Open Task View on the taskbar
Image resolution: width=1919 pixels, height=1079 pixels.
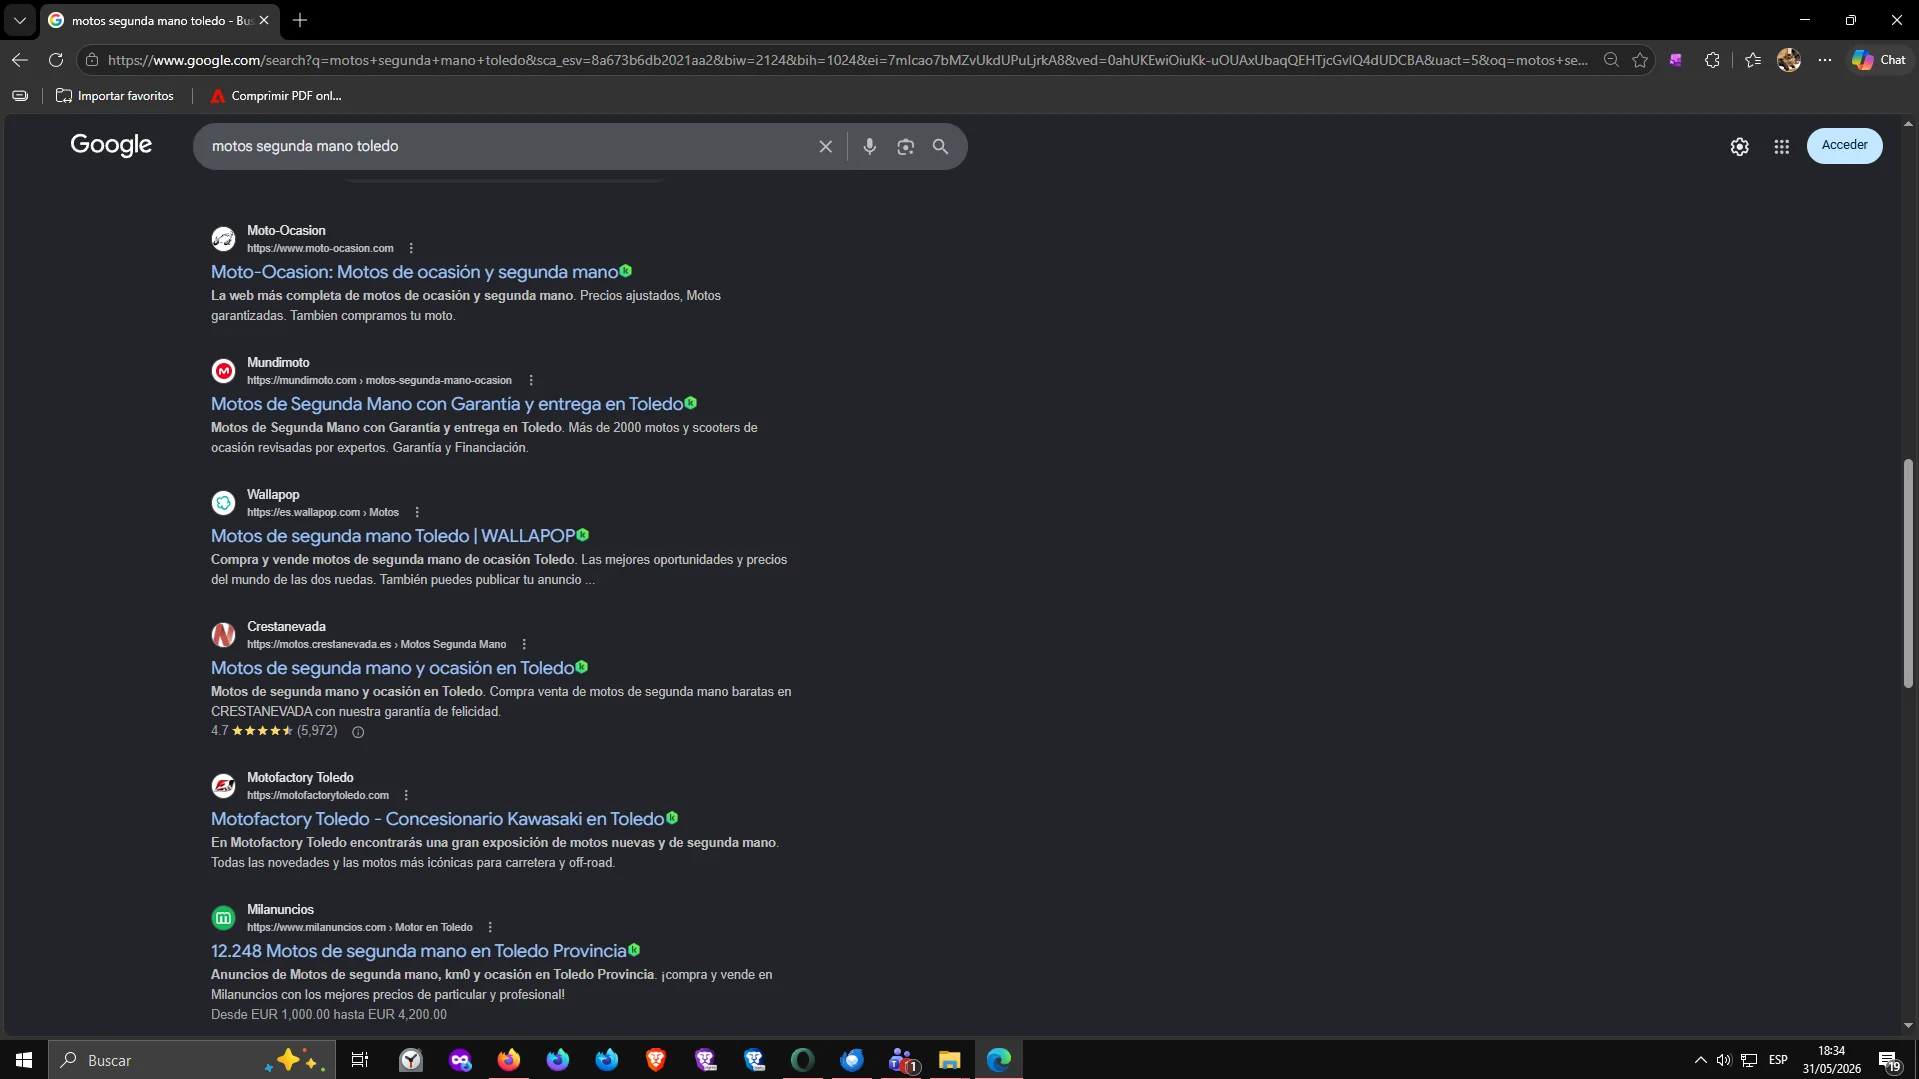360,1060
